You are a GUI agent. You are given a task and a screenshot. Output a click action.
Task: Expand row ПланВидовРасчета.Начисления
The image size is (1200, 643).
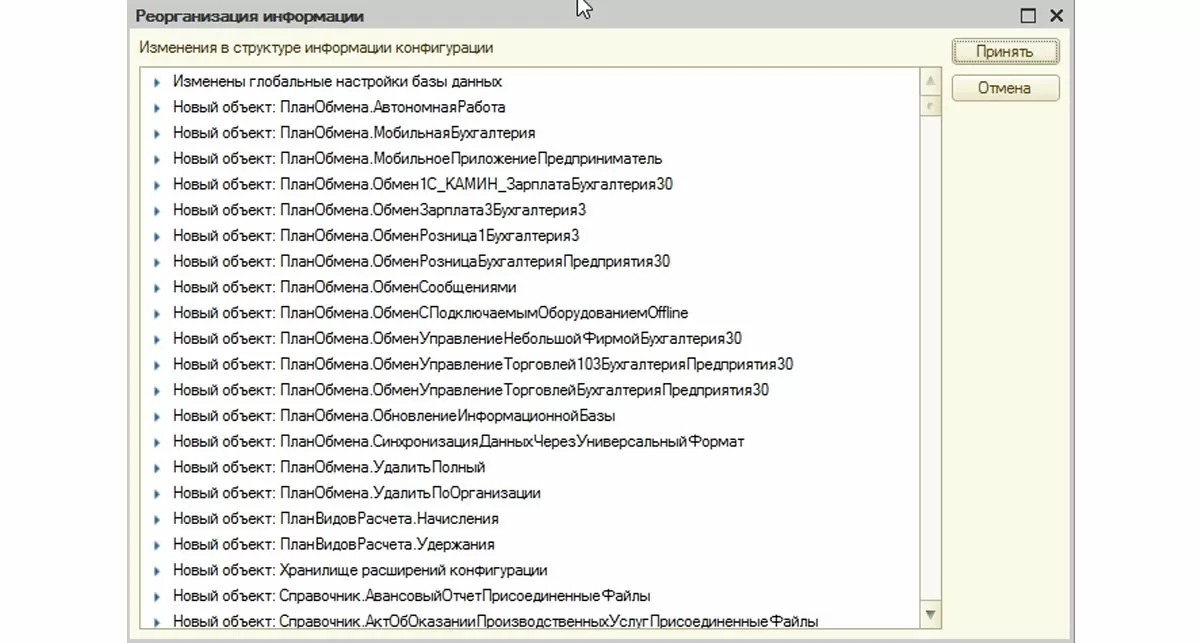157,519
